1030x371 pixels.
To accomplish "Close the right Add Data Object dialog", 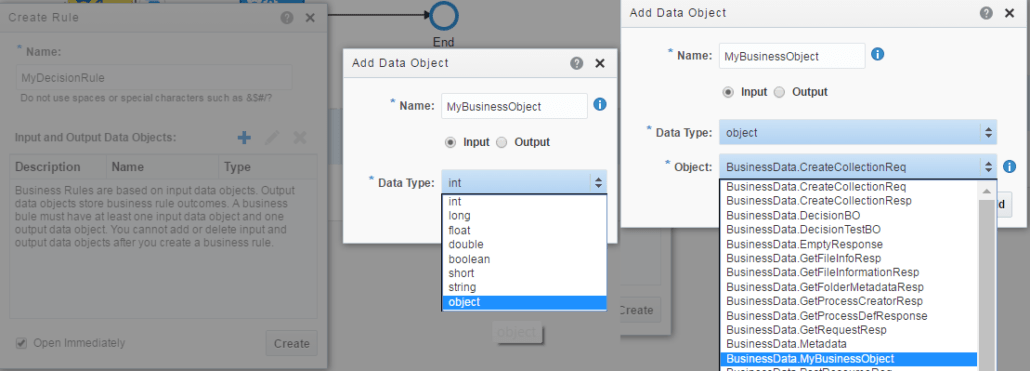I will [1010, 12].
